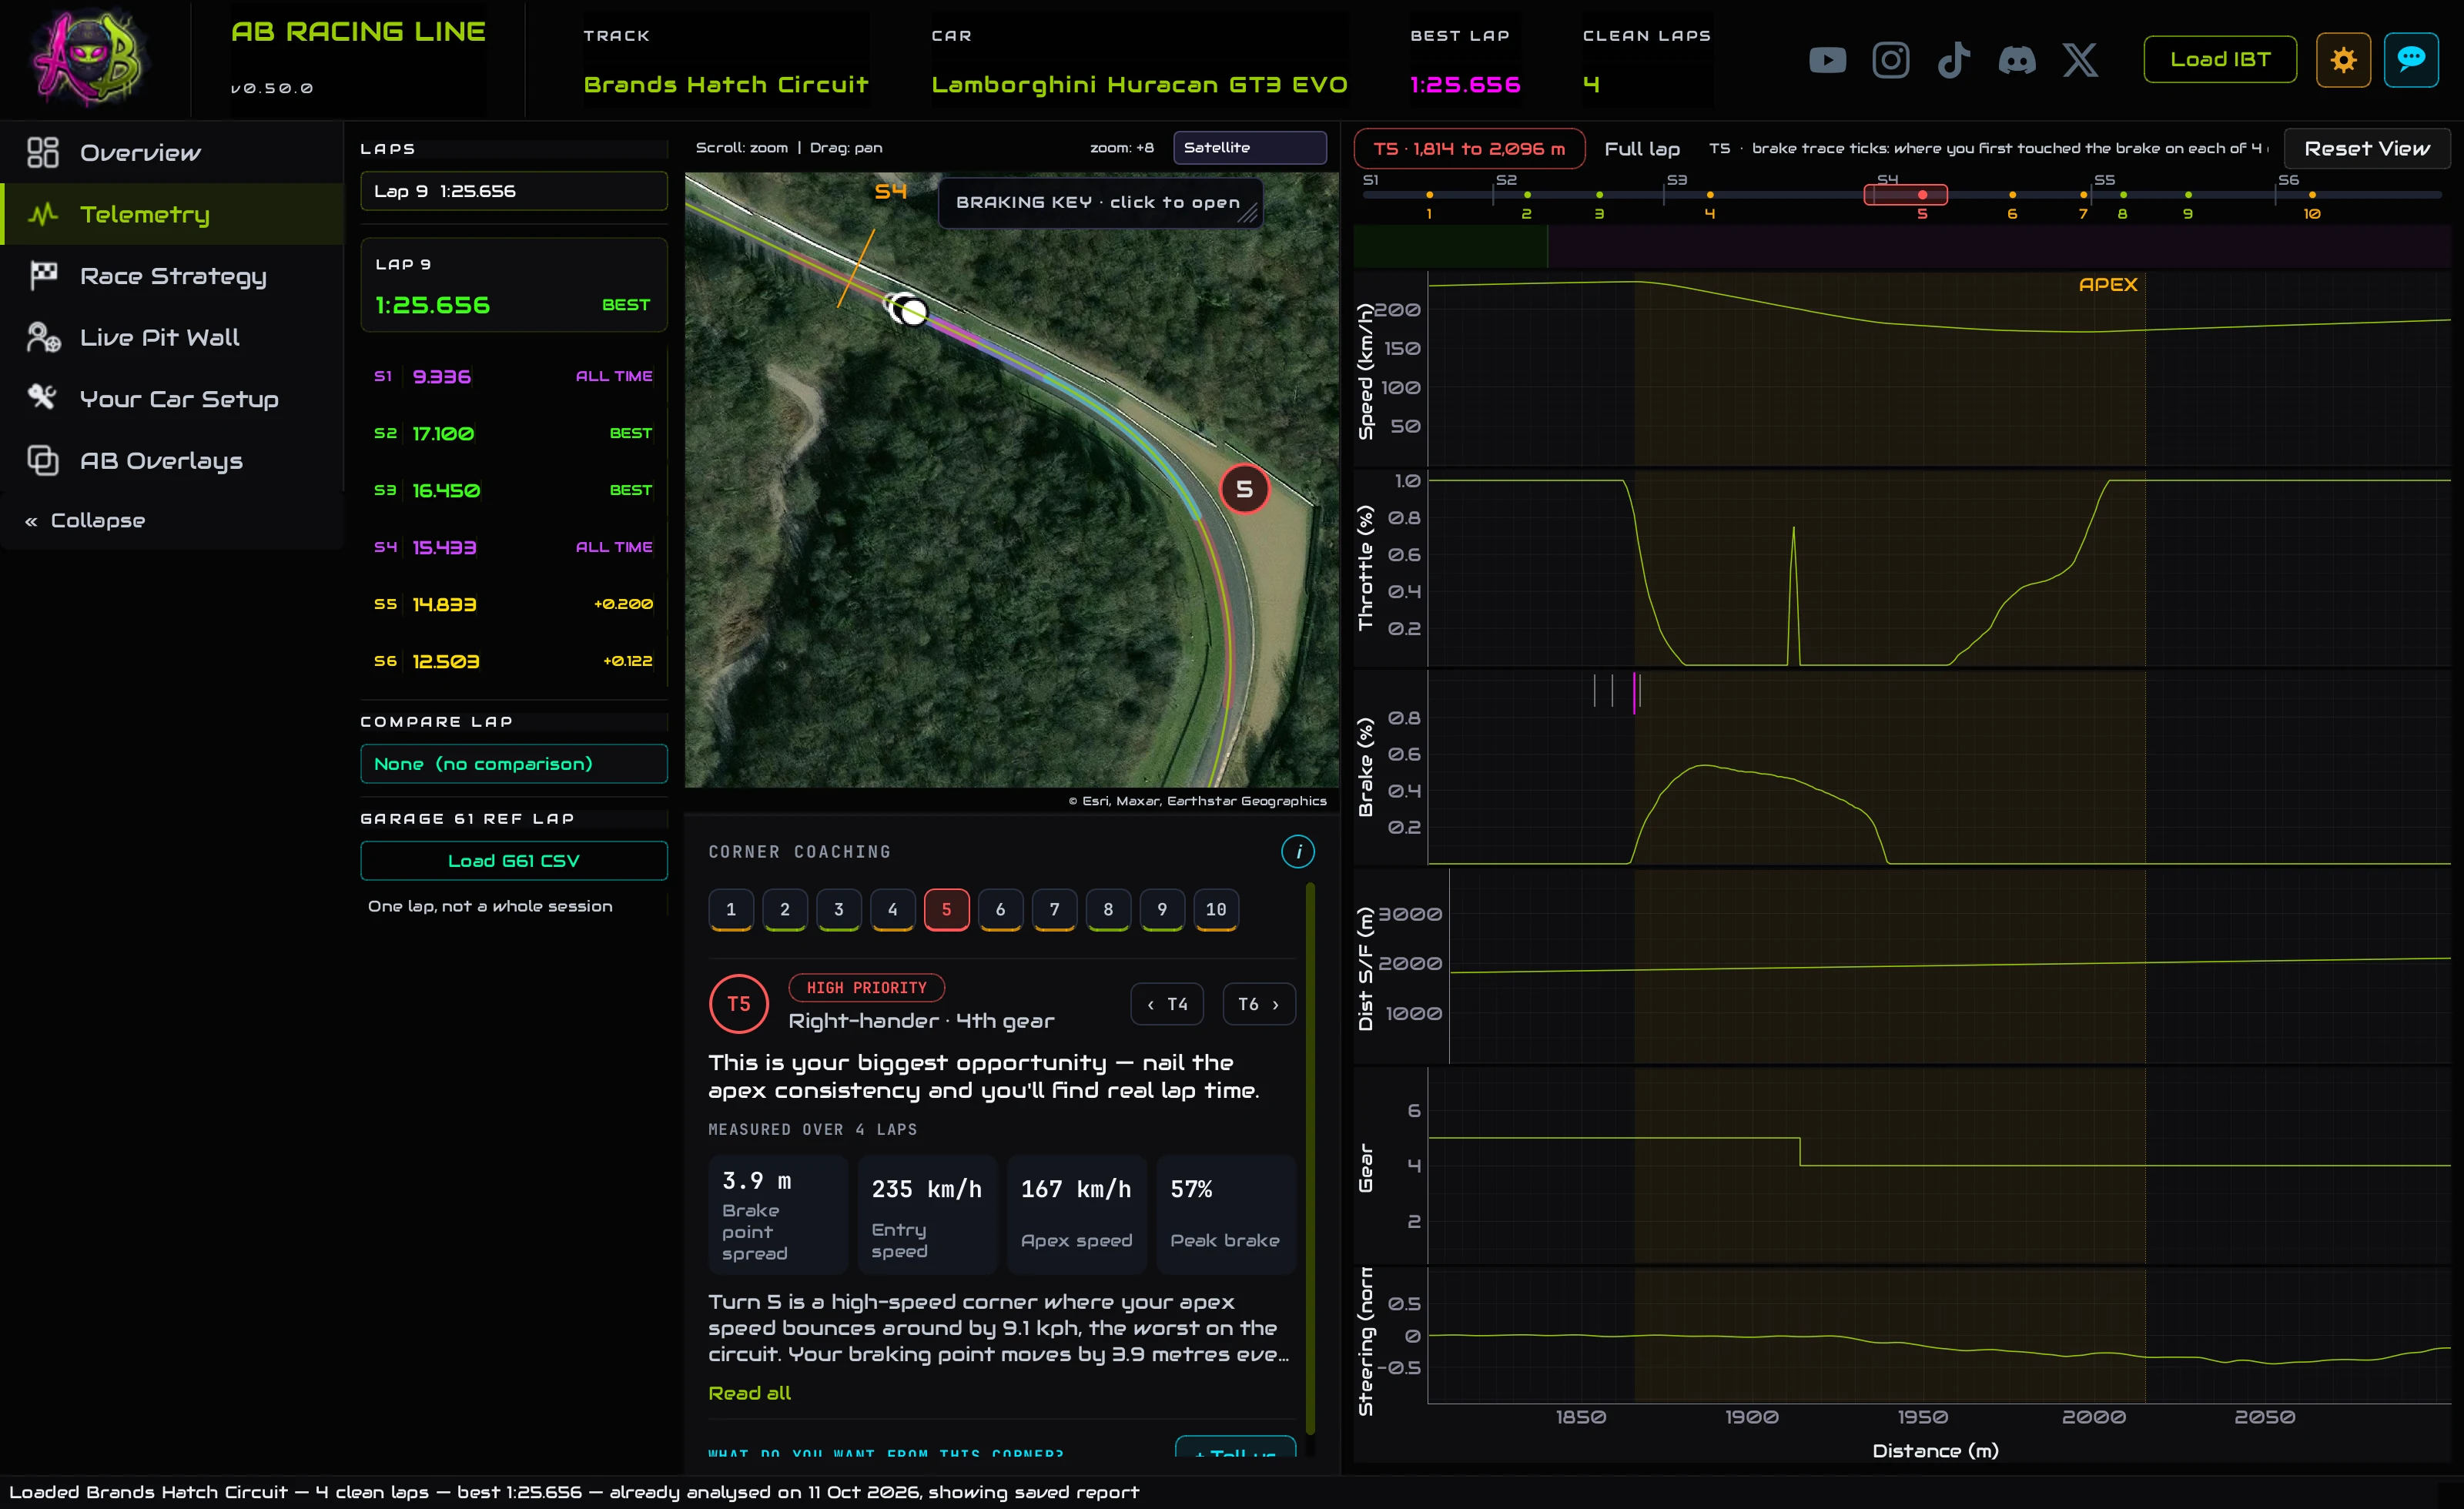Expand the Braking Key panel
Image resolution: width=2464 pixels, height=1509 pixels.
coord(1100,202)
